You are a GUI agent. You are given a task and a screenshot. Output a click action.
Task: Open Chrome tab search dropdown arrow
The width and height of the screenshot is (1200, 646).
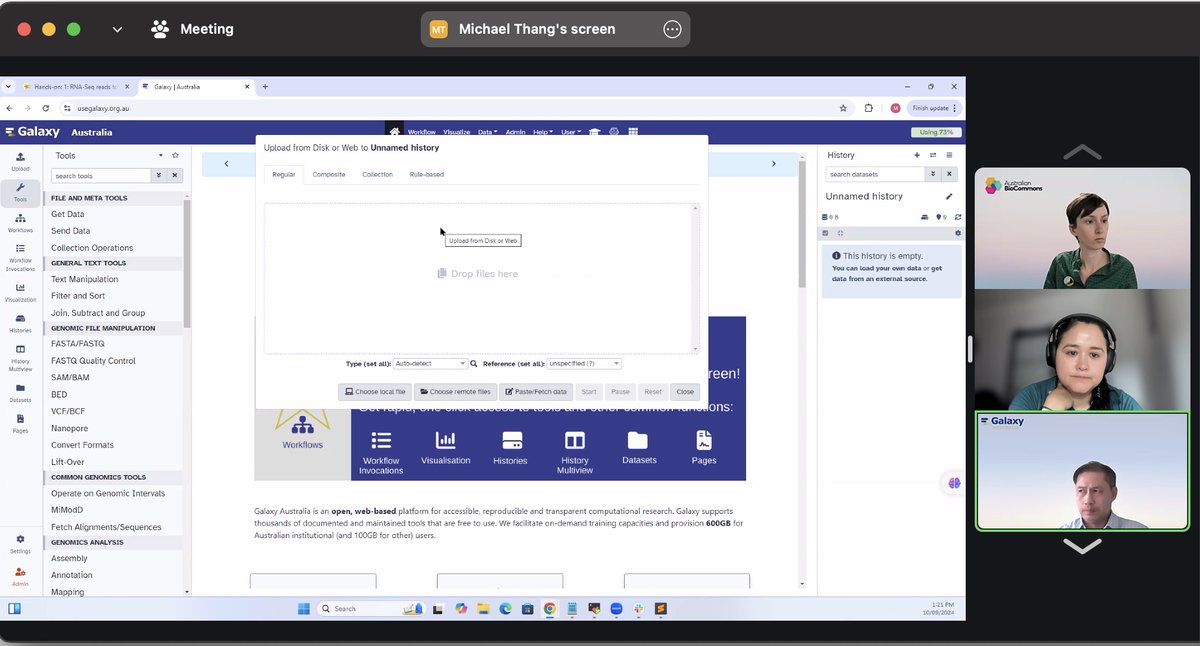click(x=9, y=87)
